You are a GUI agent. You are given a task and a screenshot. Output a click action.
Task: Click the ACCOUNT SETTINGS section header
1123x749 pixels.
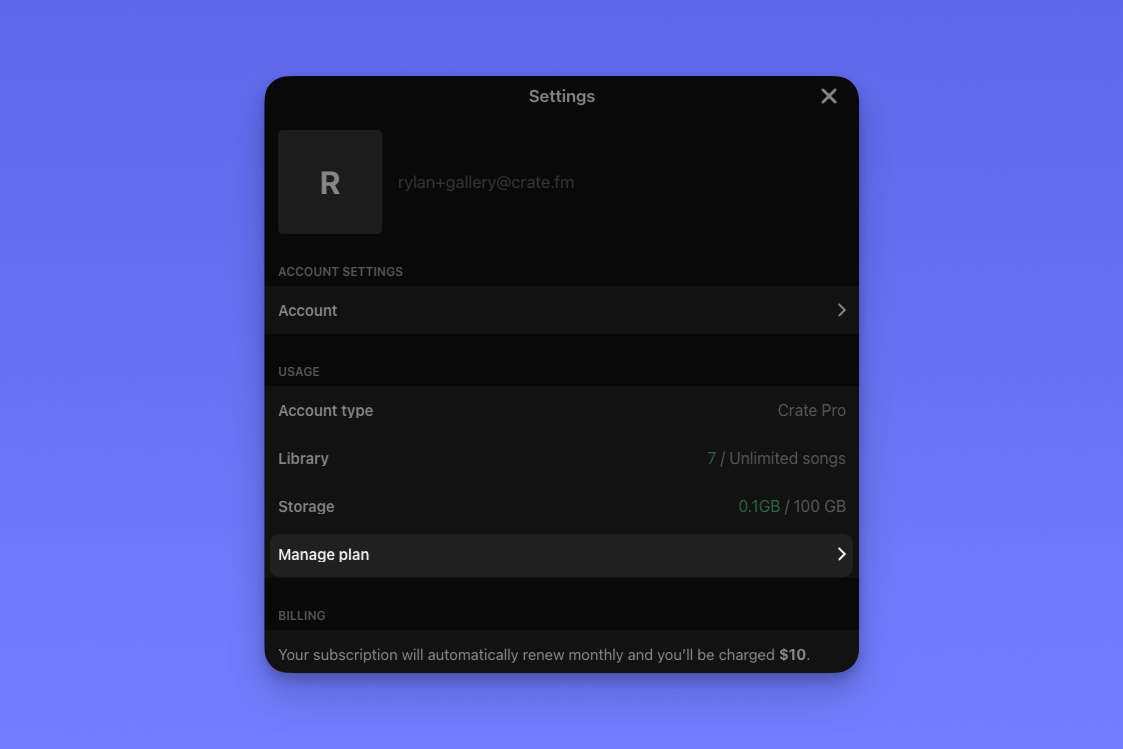pyautogui.click(x=340, y=272)
